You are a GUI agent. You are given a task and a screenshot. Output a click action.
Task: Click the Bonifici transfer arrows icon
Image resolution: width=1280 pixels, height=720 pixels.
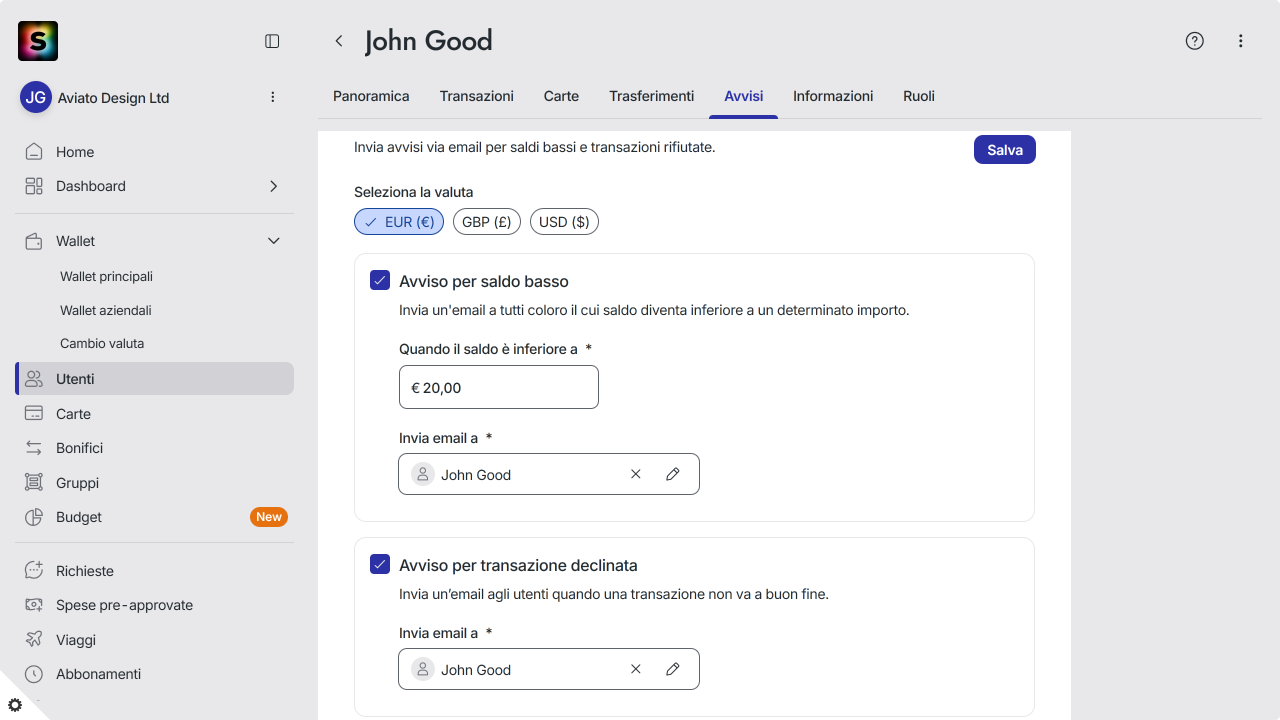tap(34, 448)
